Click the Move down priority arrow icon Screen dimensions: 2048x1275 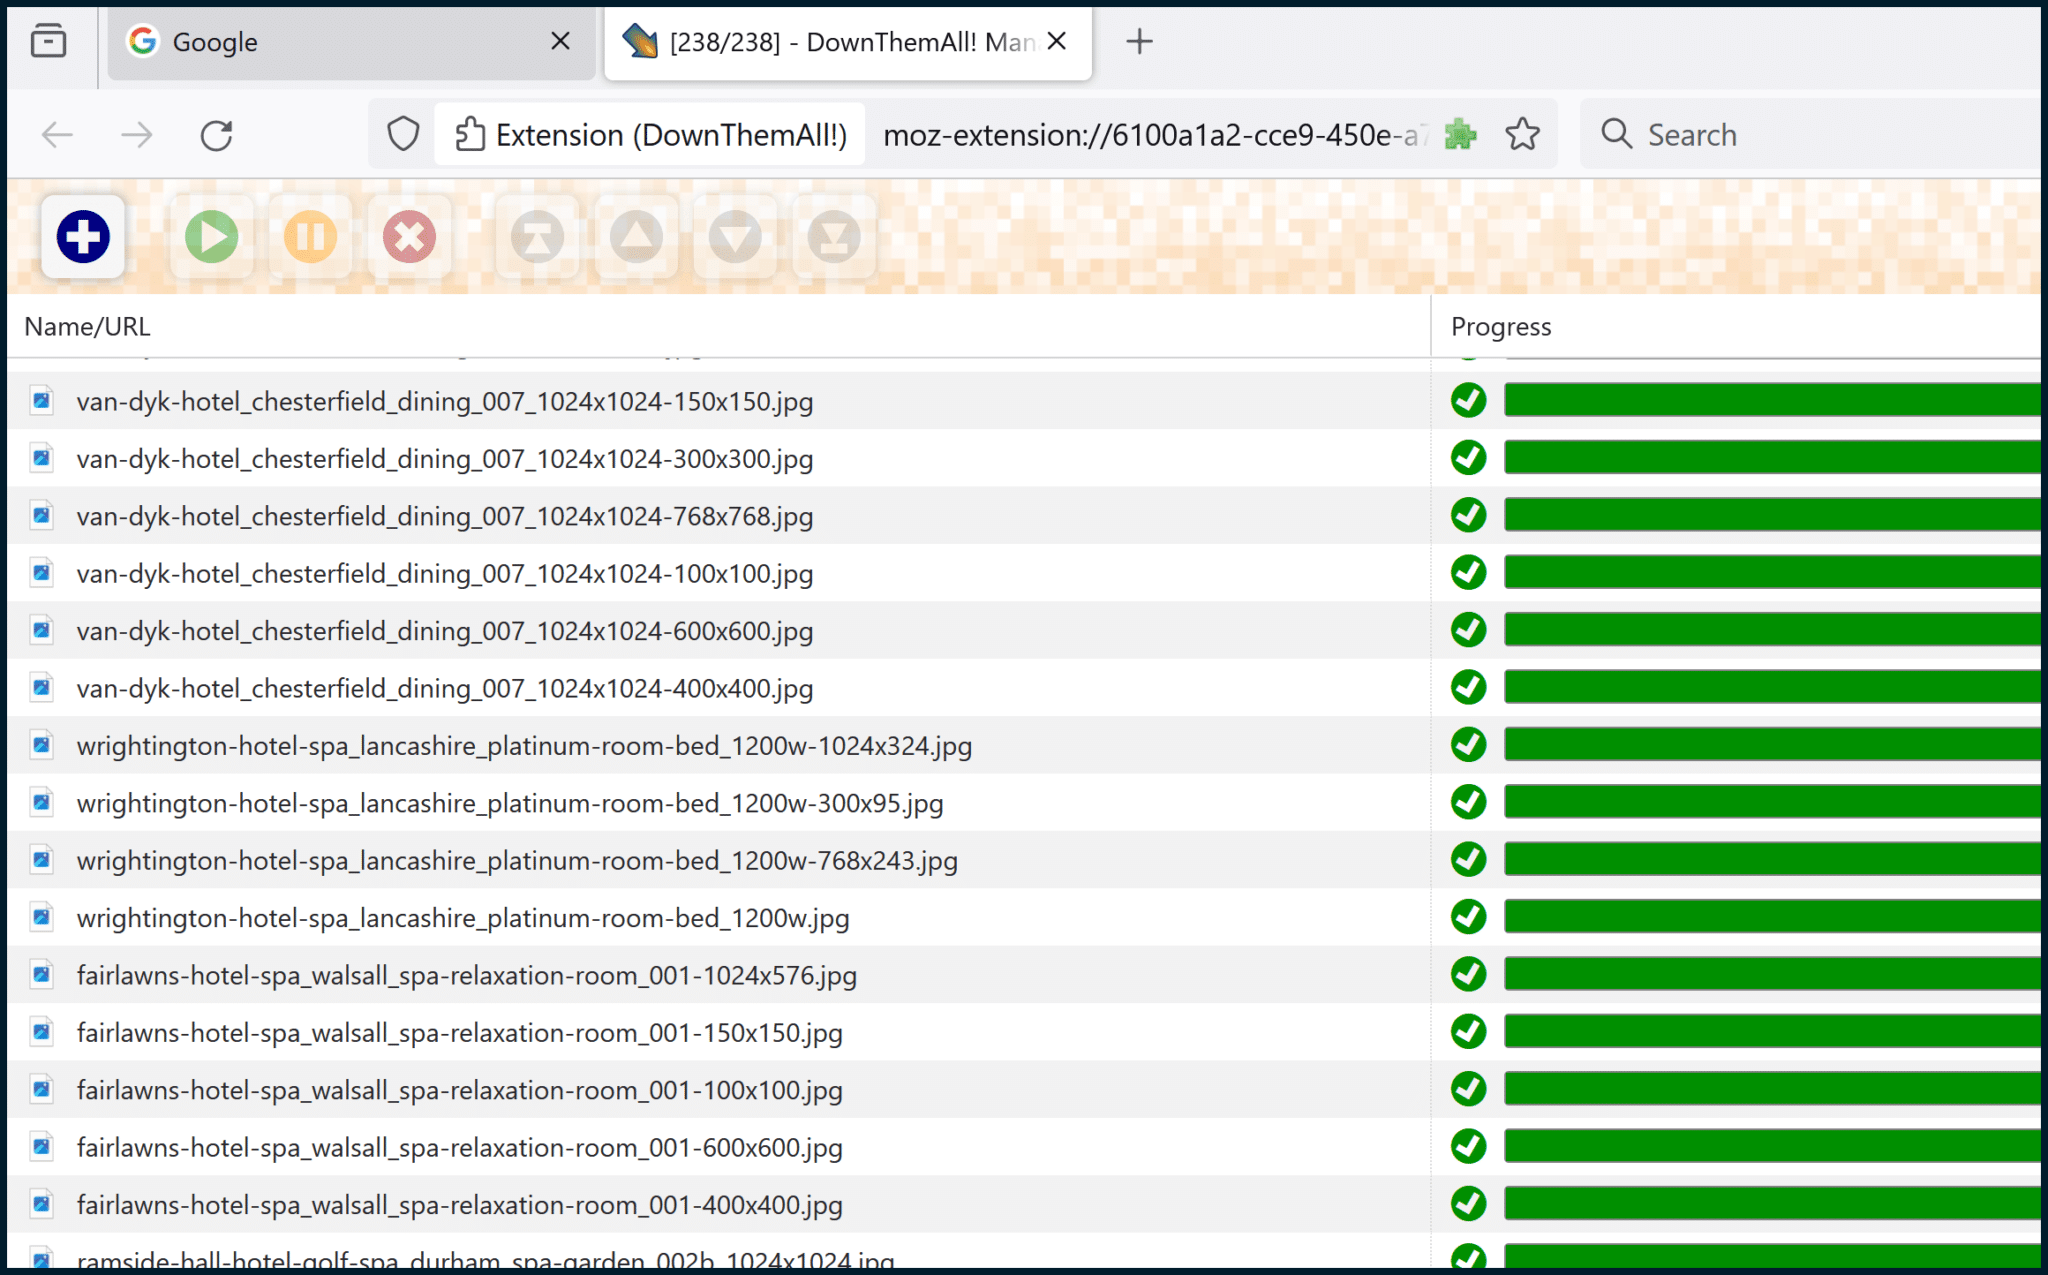(x=734, y=234)
